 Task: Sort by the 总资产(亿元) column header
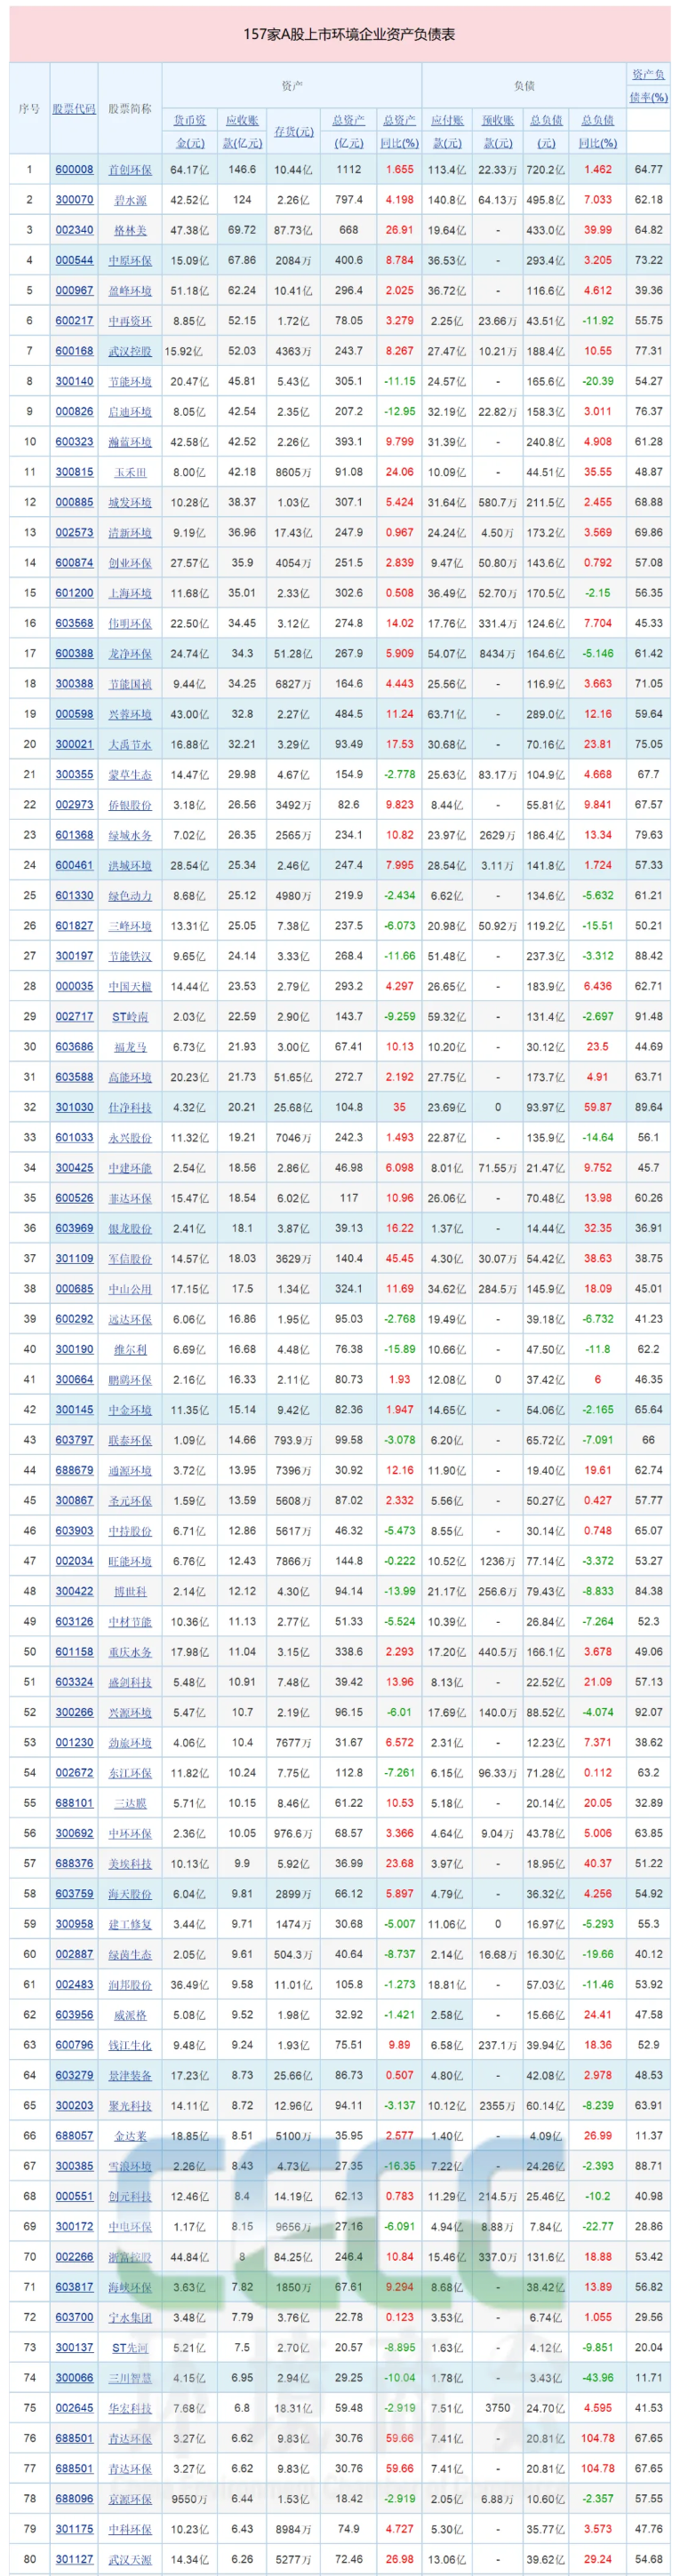click(x=348, y=131)
